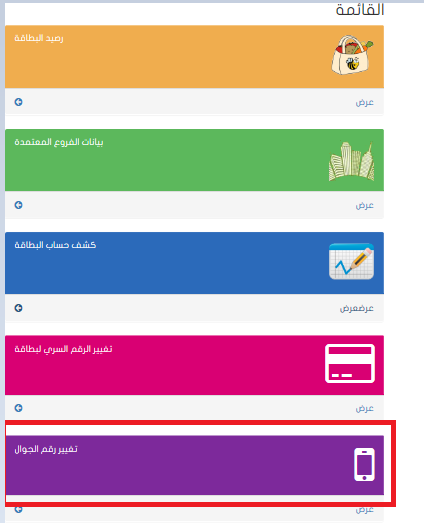Select the تغيير الرقم السري لبطاقة title
The height and width of the screenshot is (523, 424).
pos(63,349)
